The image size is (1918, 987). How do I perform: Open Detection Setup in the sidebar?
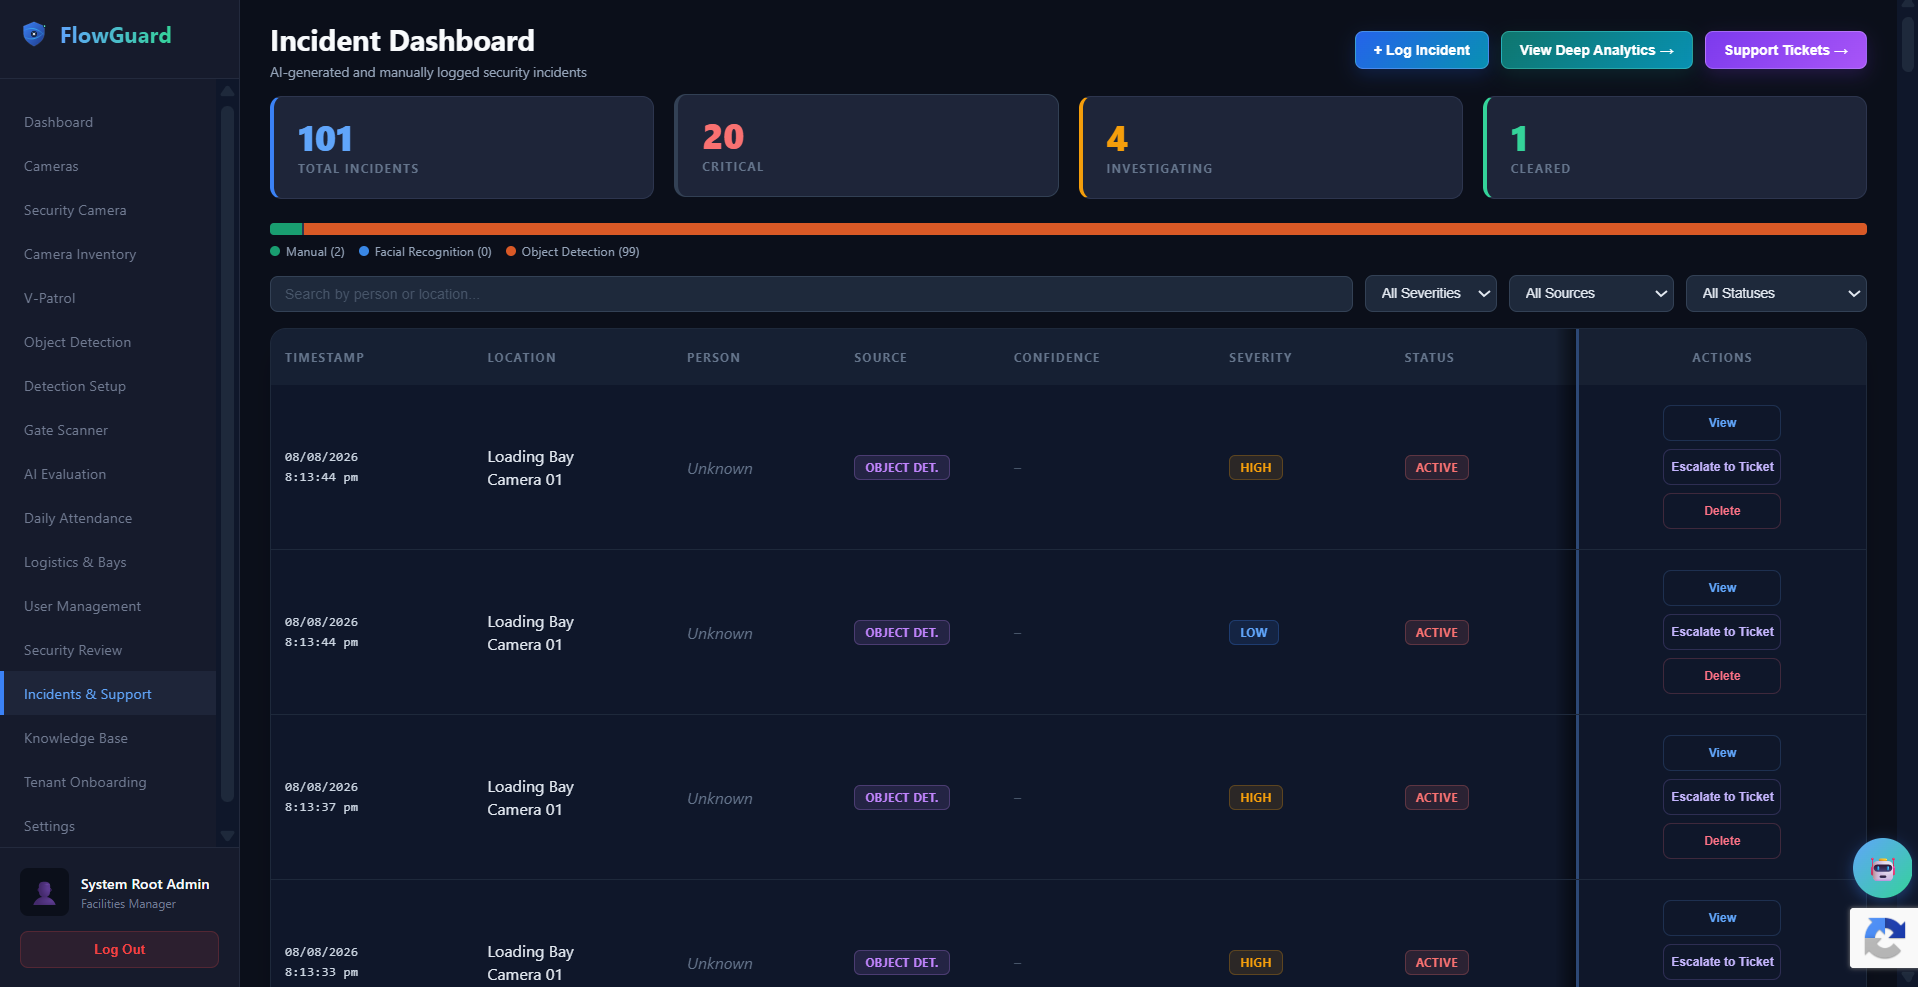point(108,386)
